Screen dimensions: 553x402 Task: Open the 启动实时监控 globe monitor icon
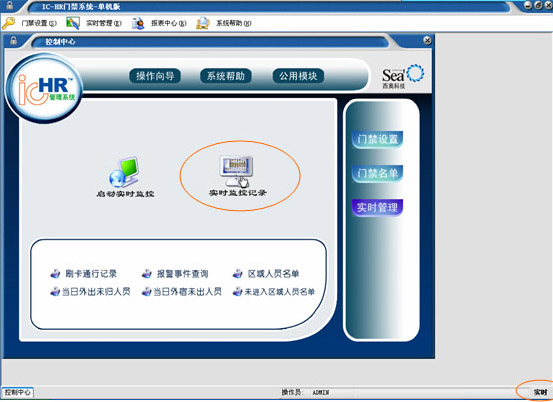(x=124, y=172)
